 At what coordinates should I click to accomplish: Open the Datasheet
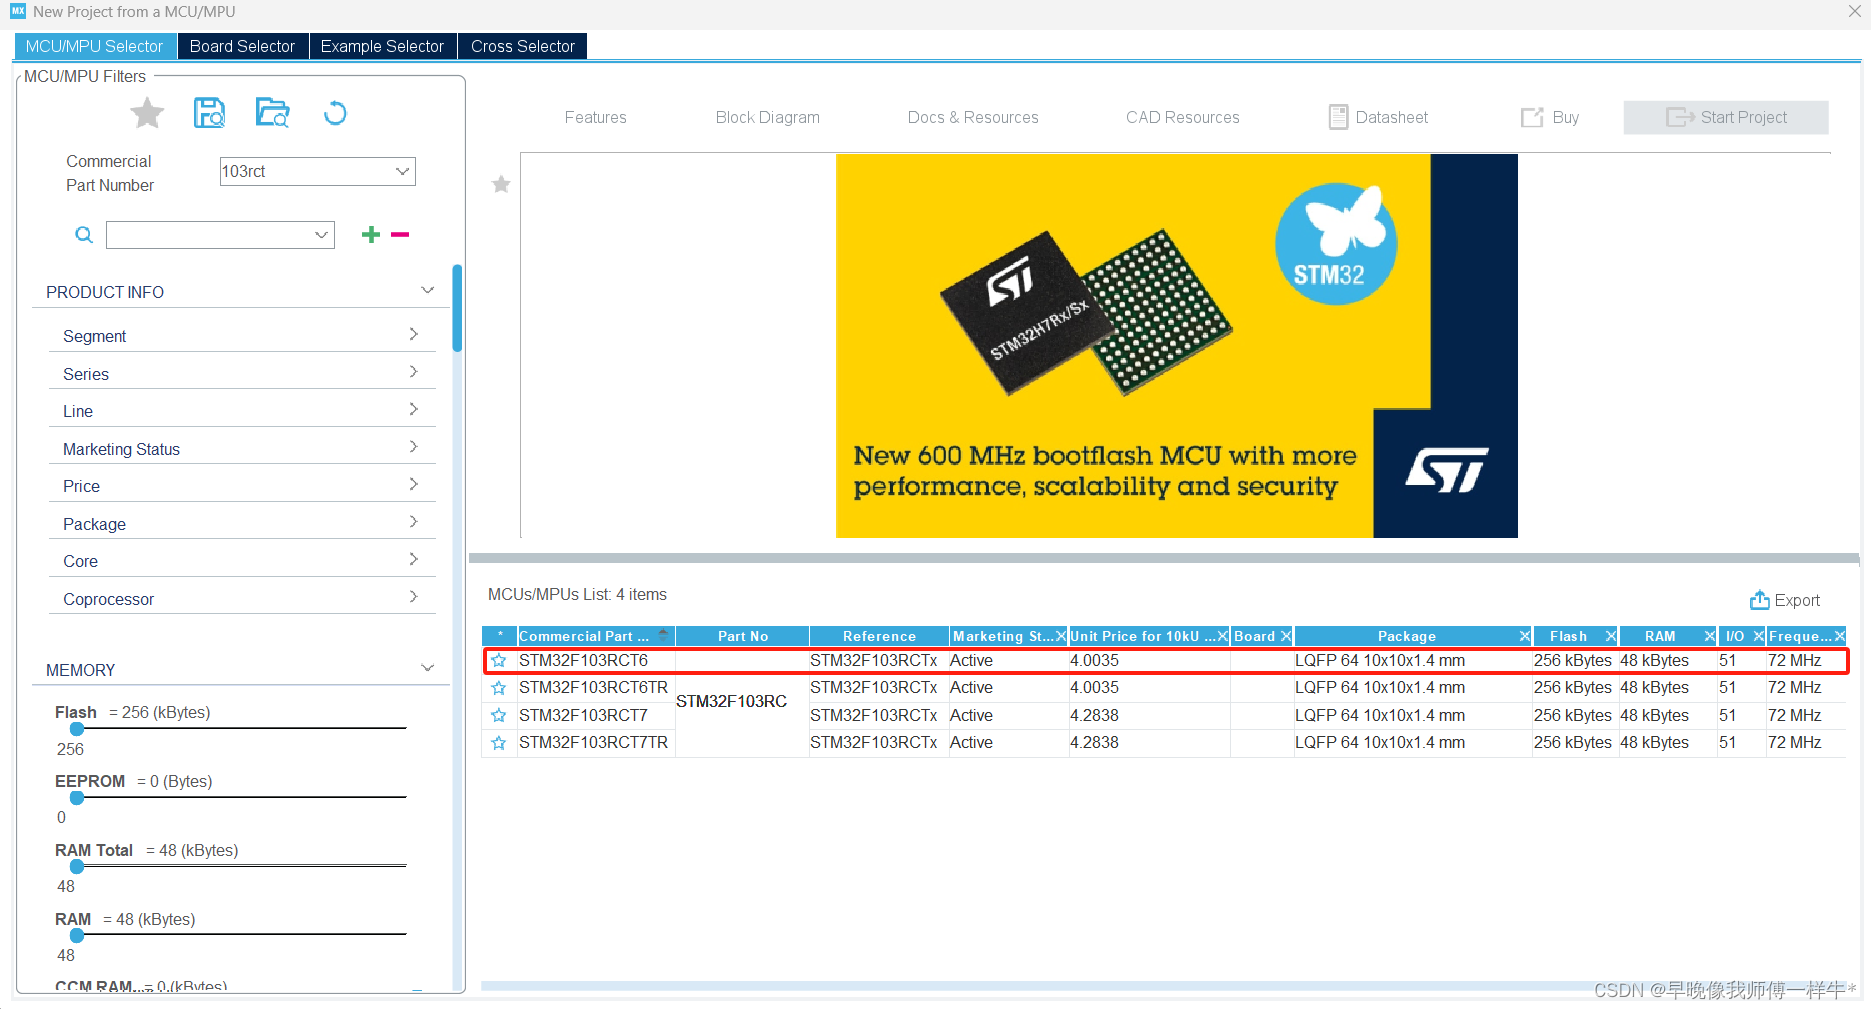coord(1378,118)
